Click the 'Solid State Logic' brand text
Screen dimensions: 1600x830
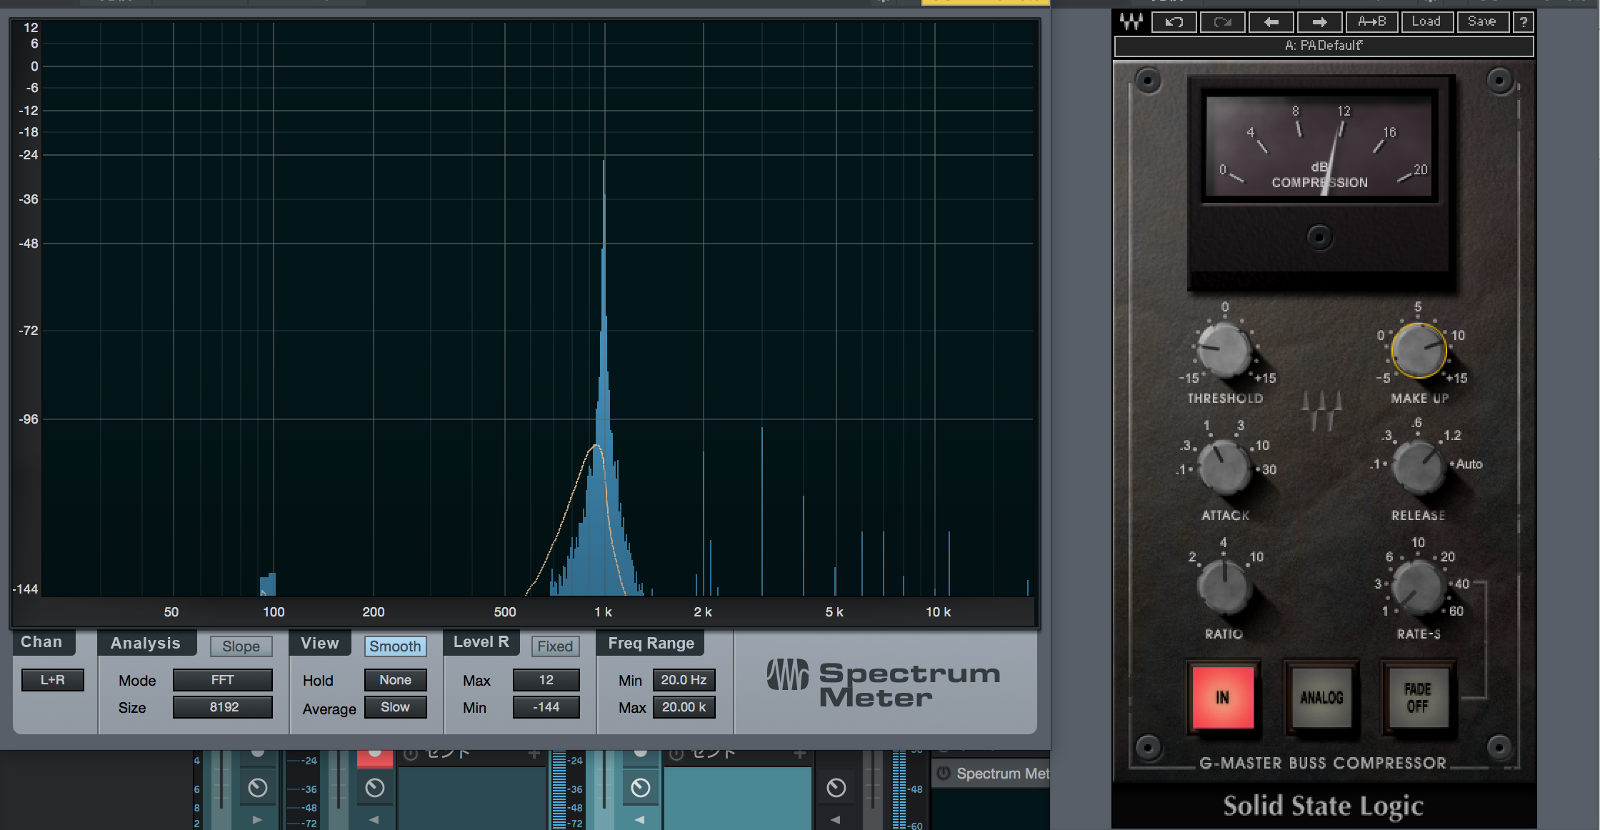pyautogui.click(x=1323, y=806)
